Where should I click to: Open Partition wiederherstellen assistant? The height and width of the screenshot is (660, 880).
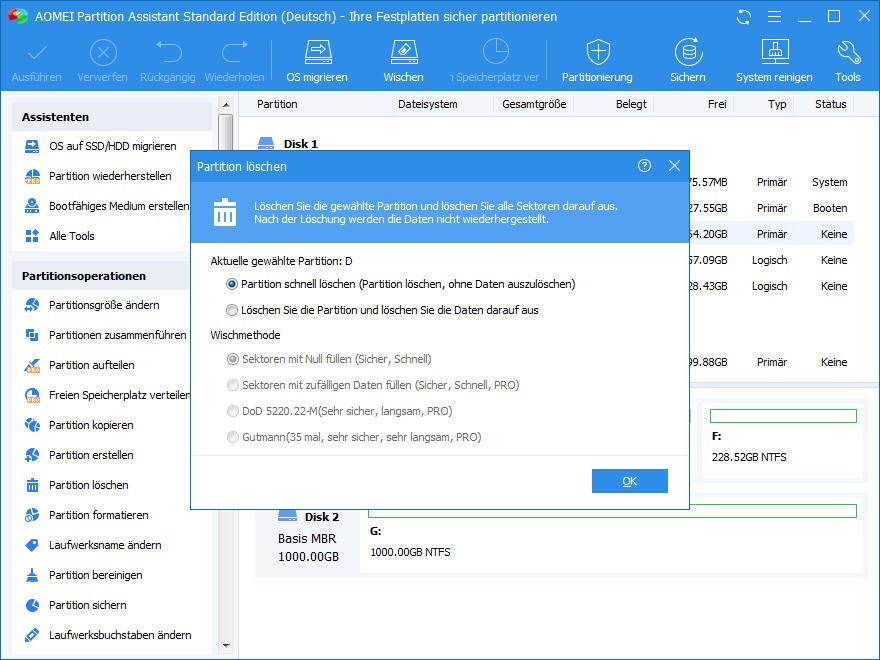pos(112,176)
